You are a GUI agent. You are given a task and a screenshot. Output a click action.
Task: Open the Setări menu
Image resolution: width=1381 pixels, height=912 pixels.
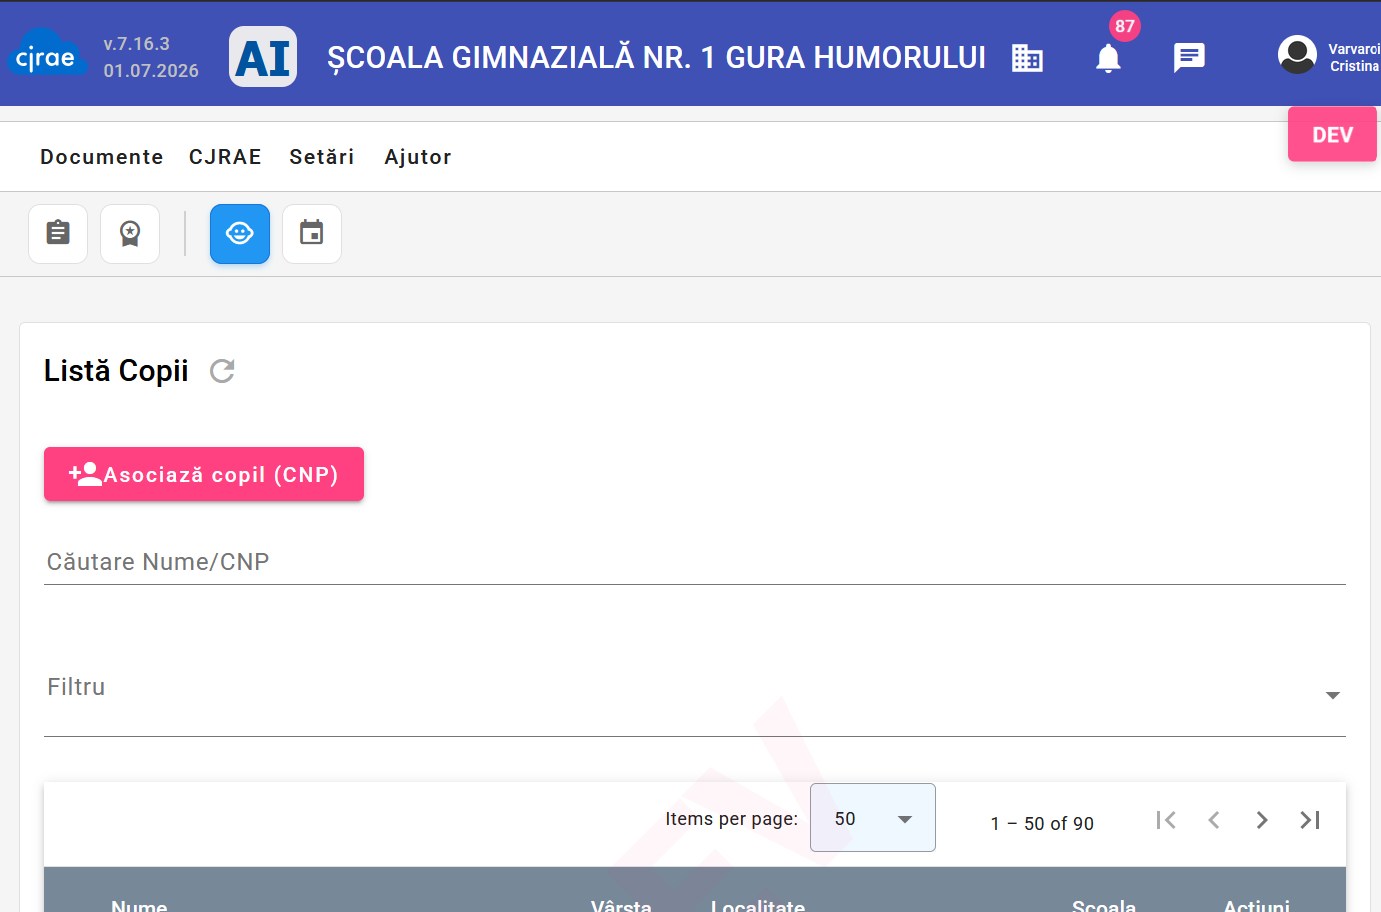322,157
